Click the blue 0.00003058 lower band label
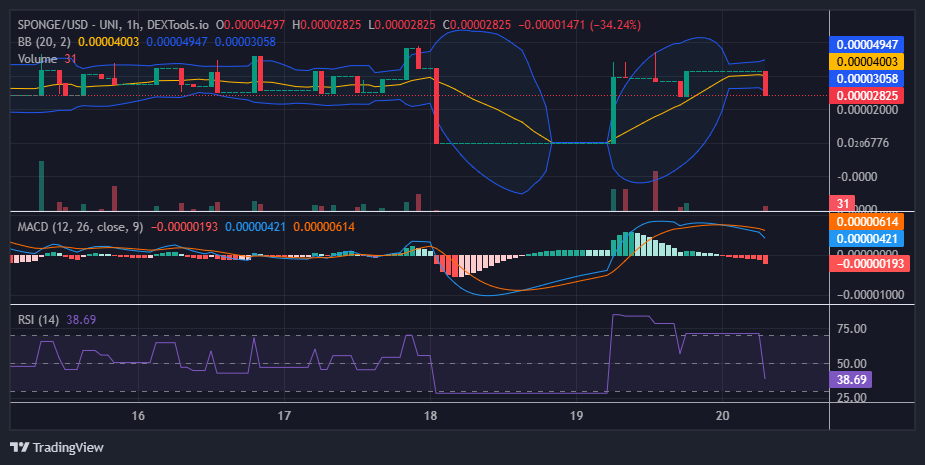 point(867,78)
